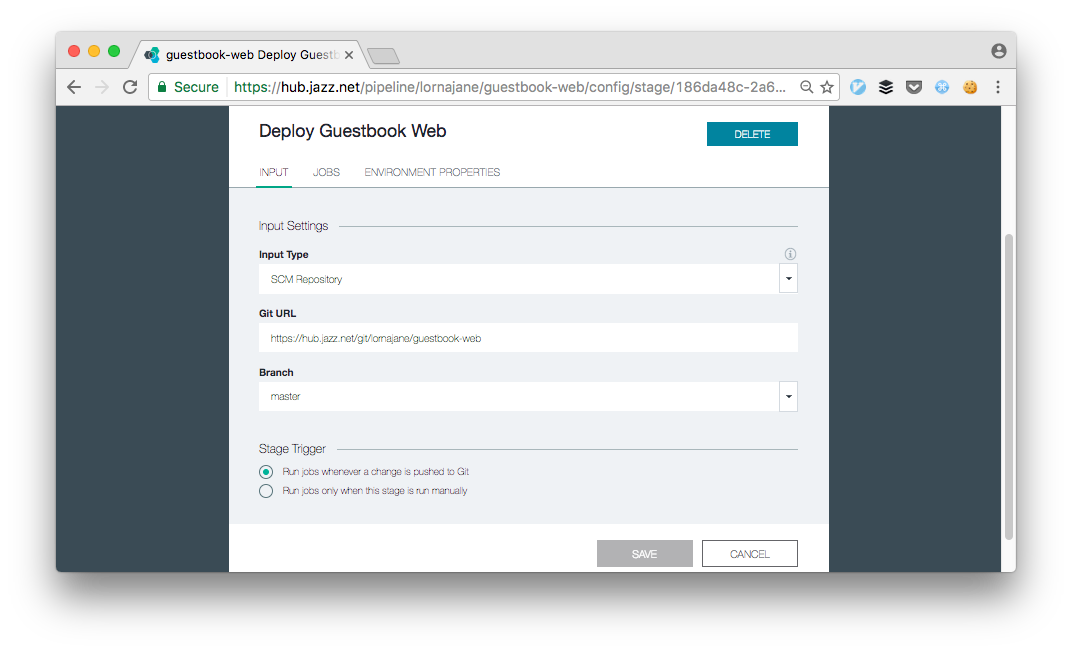Click the SAVE button
The width and height of the screenshot is (1072, 652).
click(645, 554)
